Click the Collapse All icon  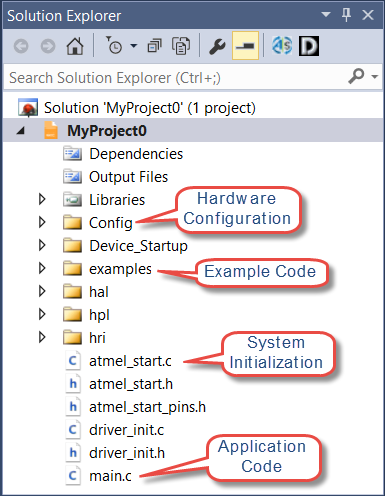click(x=154, y=46)
